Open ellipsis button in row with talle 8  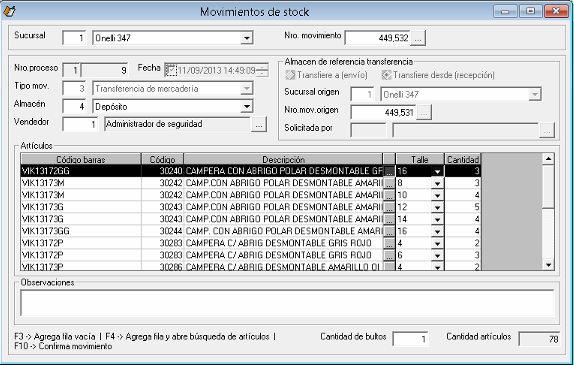coord(389,183)
